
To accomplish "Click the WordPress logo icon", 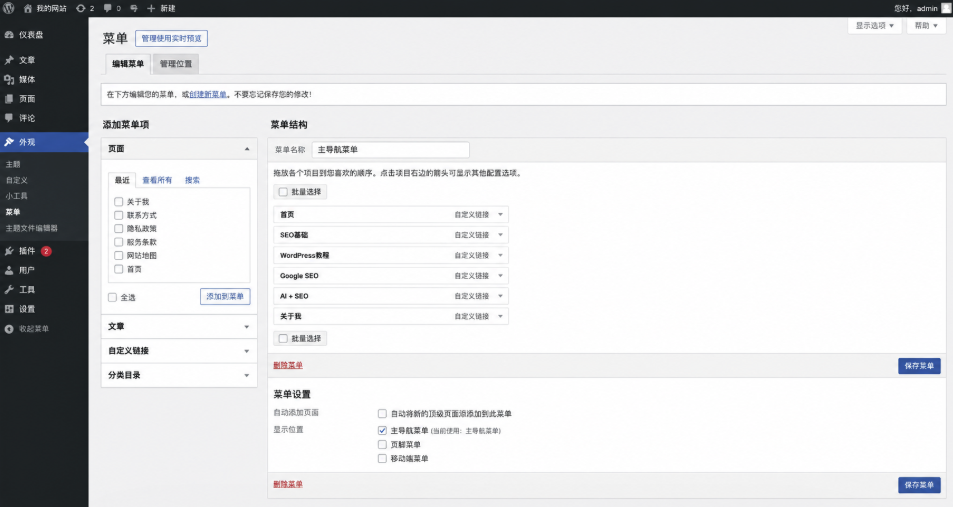I will click(x=9, y=9).
